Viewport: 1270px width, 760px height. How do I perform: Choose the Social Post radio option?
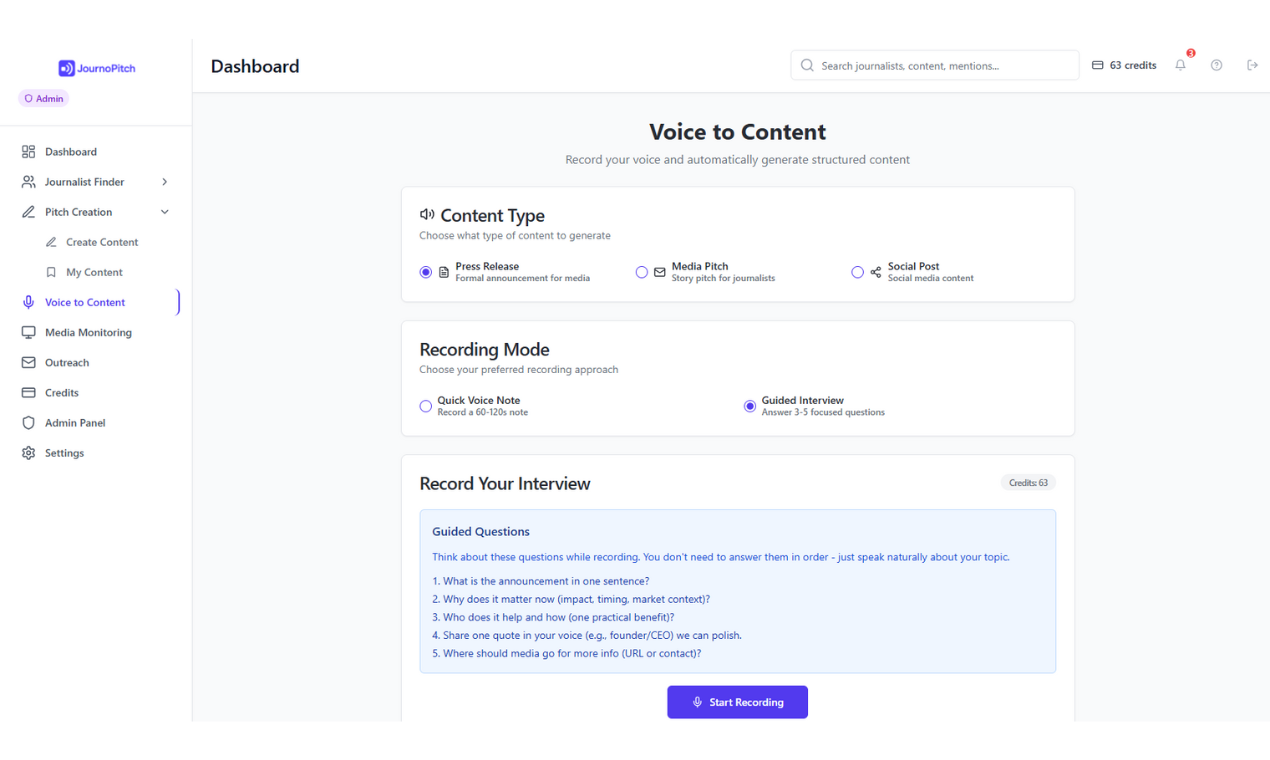click(858, 272)
